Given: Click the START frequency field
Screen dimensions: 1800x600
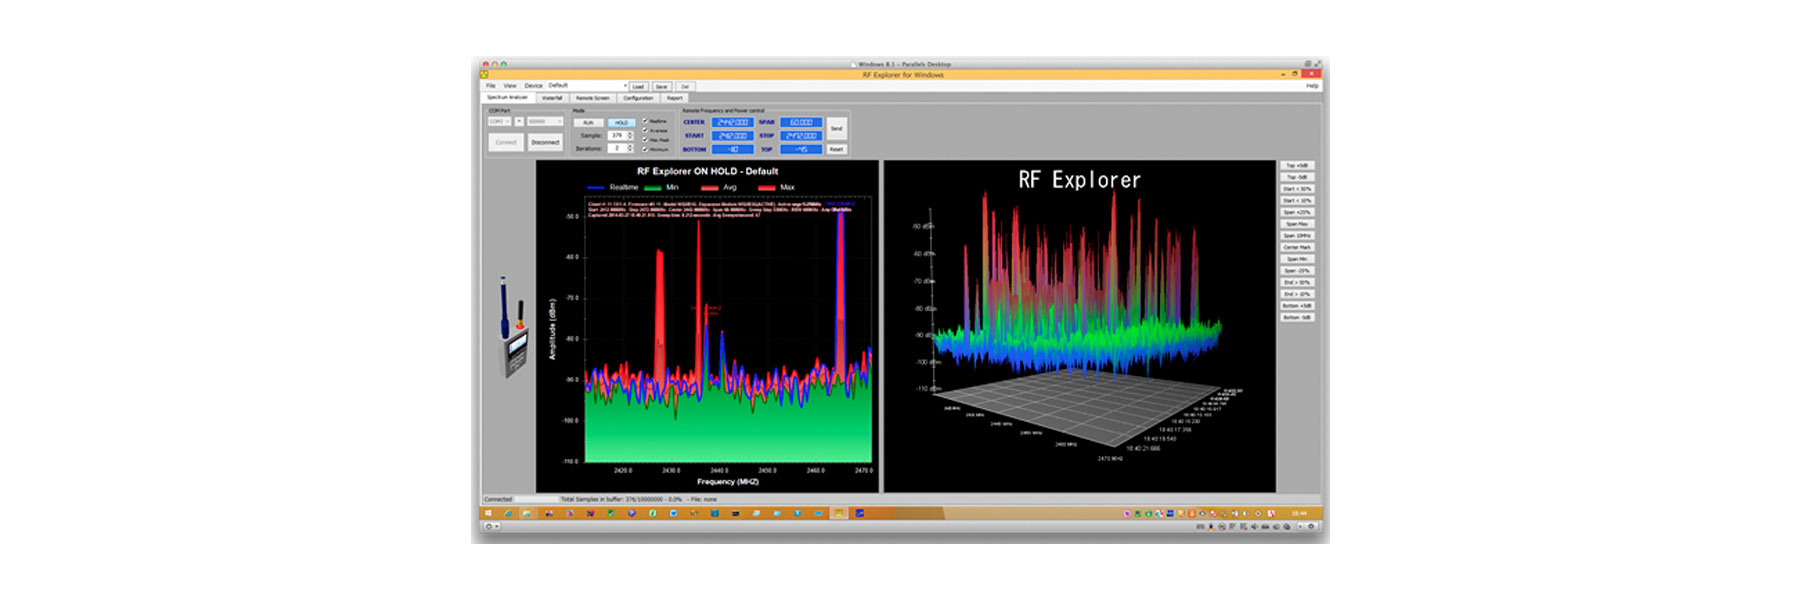Looking at the screenshot, I should coord(732,135).
